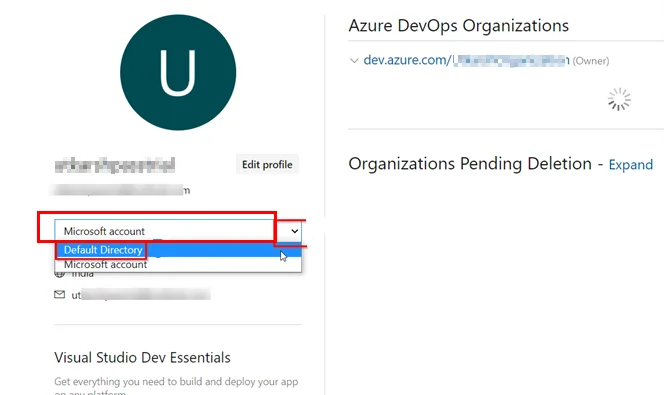Select Default Directory from the dropdown list
The image size is (664, 395).
point(178,250)
